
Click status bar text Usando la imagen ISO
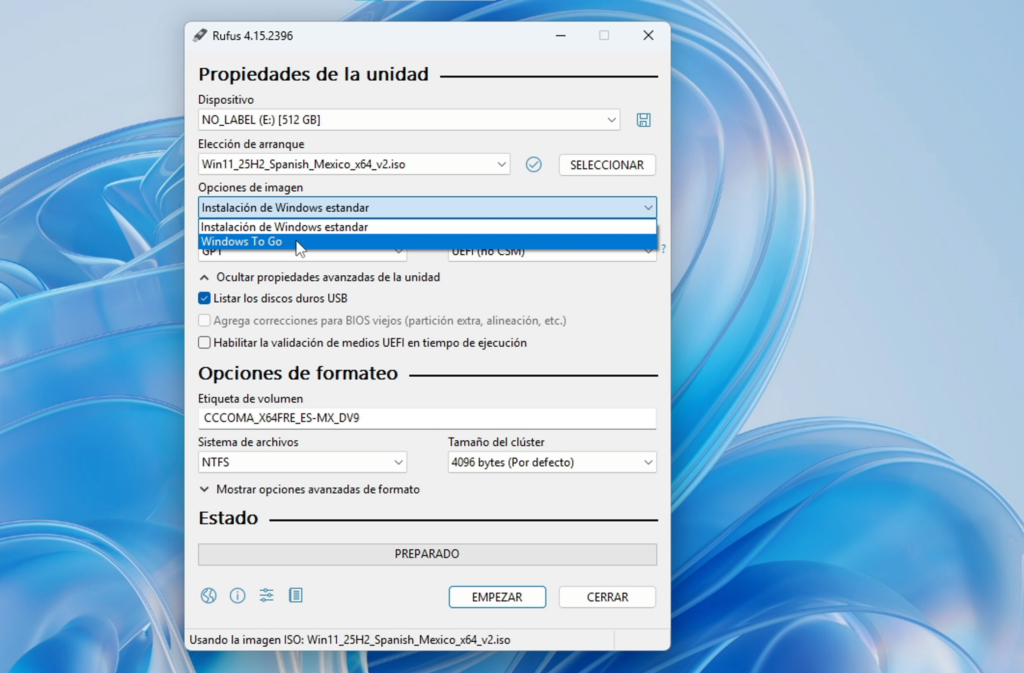(350, 640)
